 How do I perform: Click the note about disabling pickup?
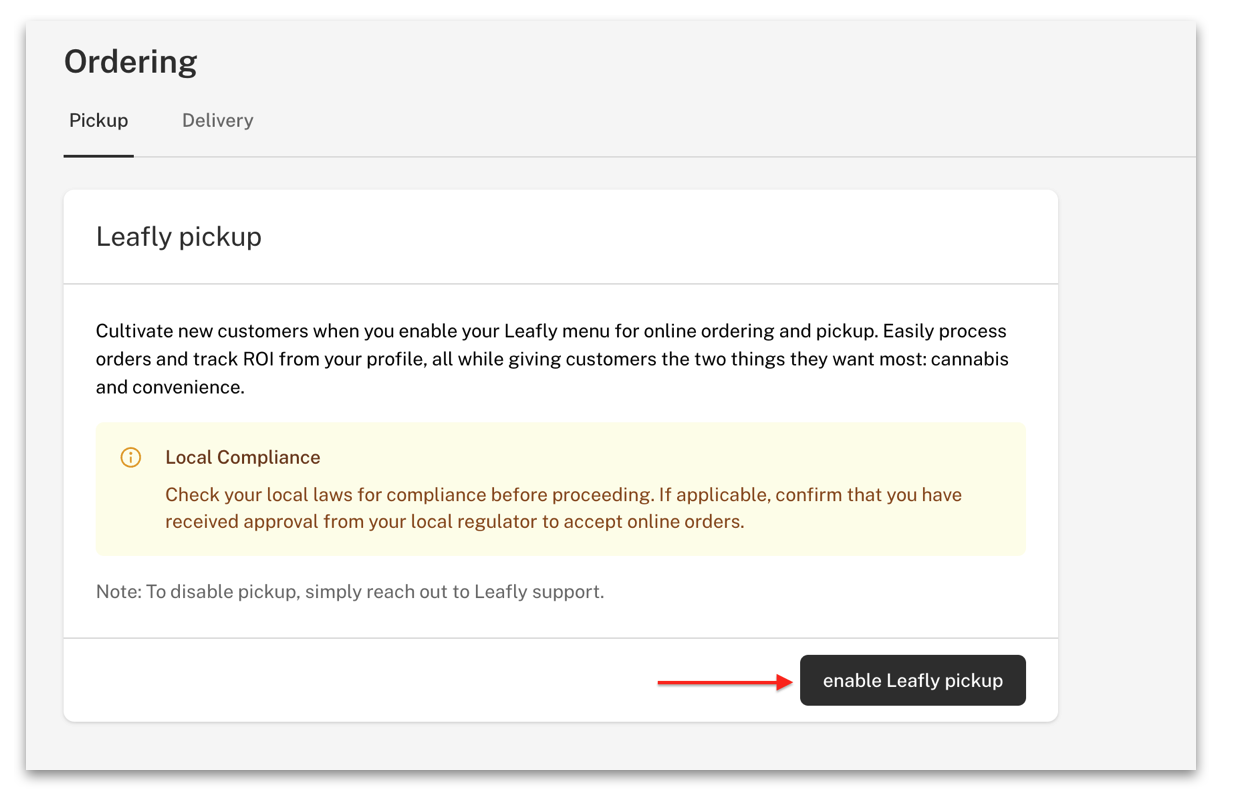(x=350, y=591)
